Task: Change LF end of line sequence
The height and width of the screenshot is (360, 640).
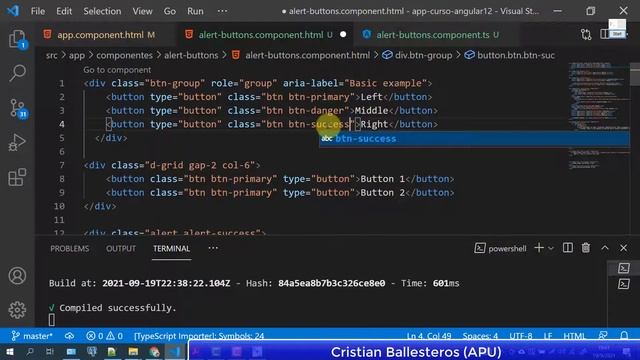Action: [548, 336]
